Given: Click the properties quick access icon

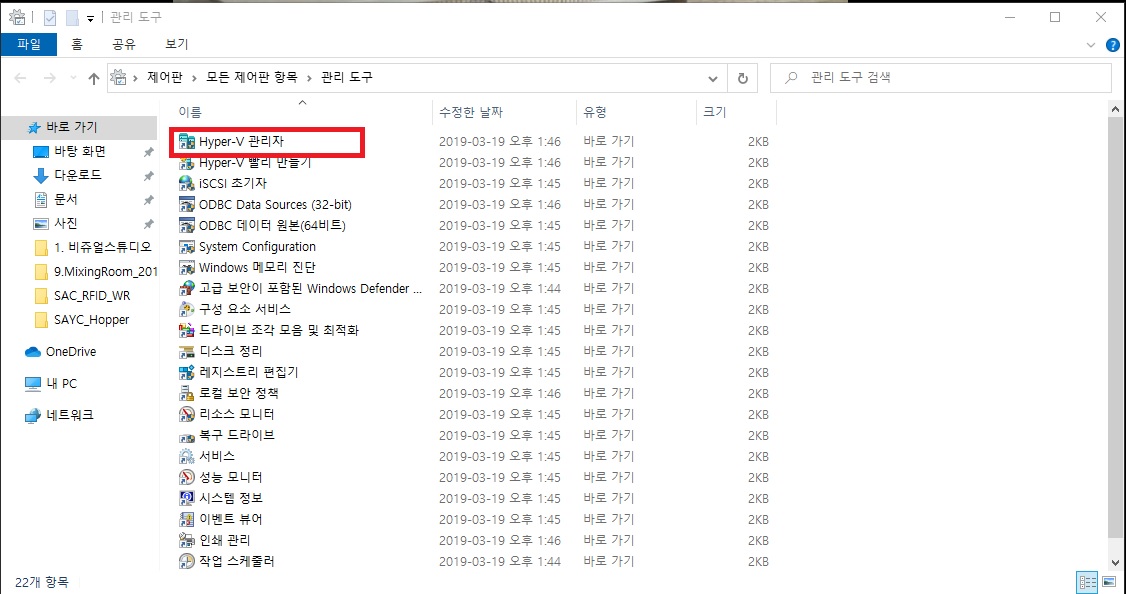Looking at the screenshot, I should (x=49, y=18).
